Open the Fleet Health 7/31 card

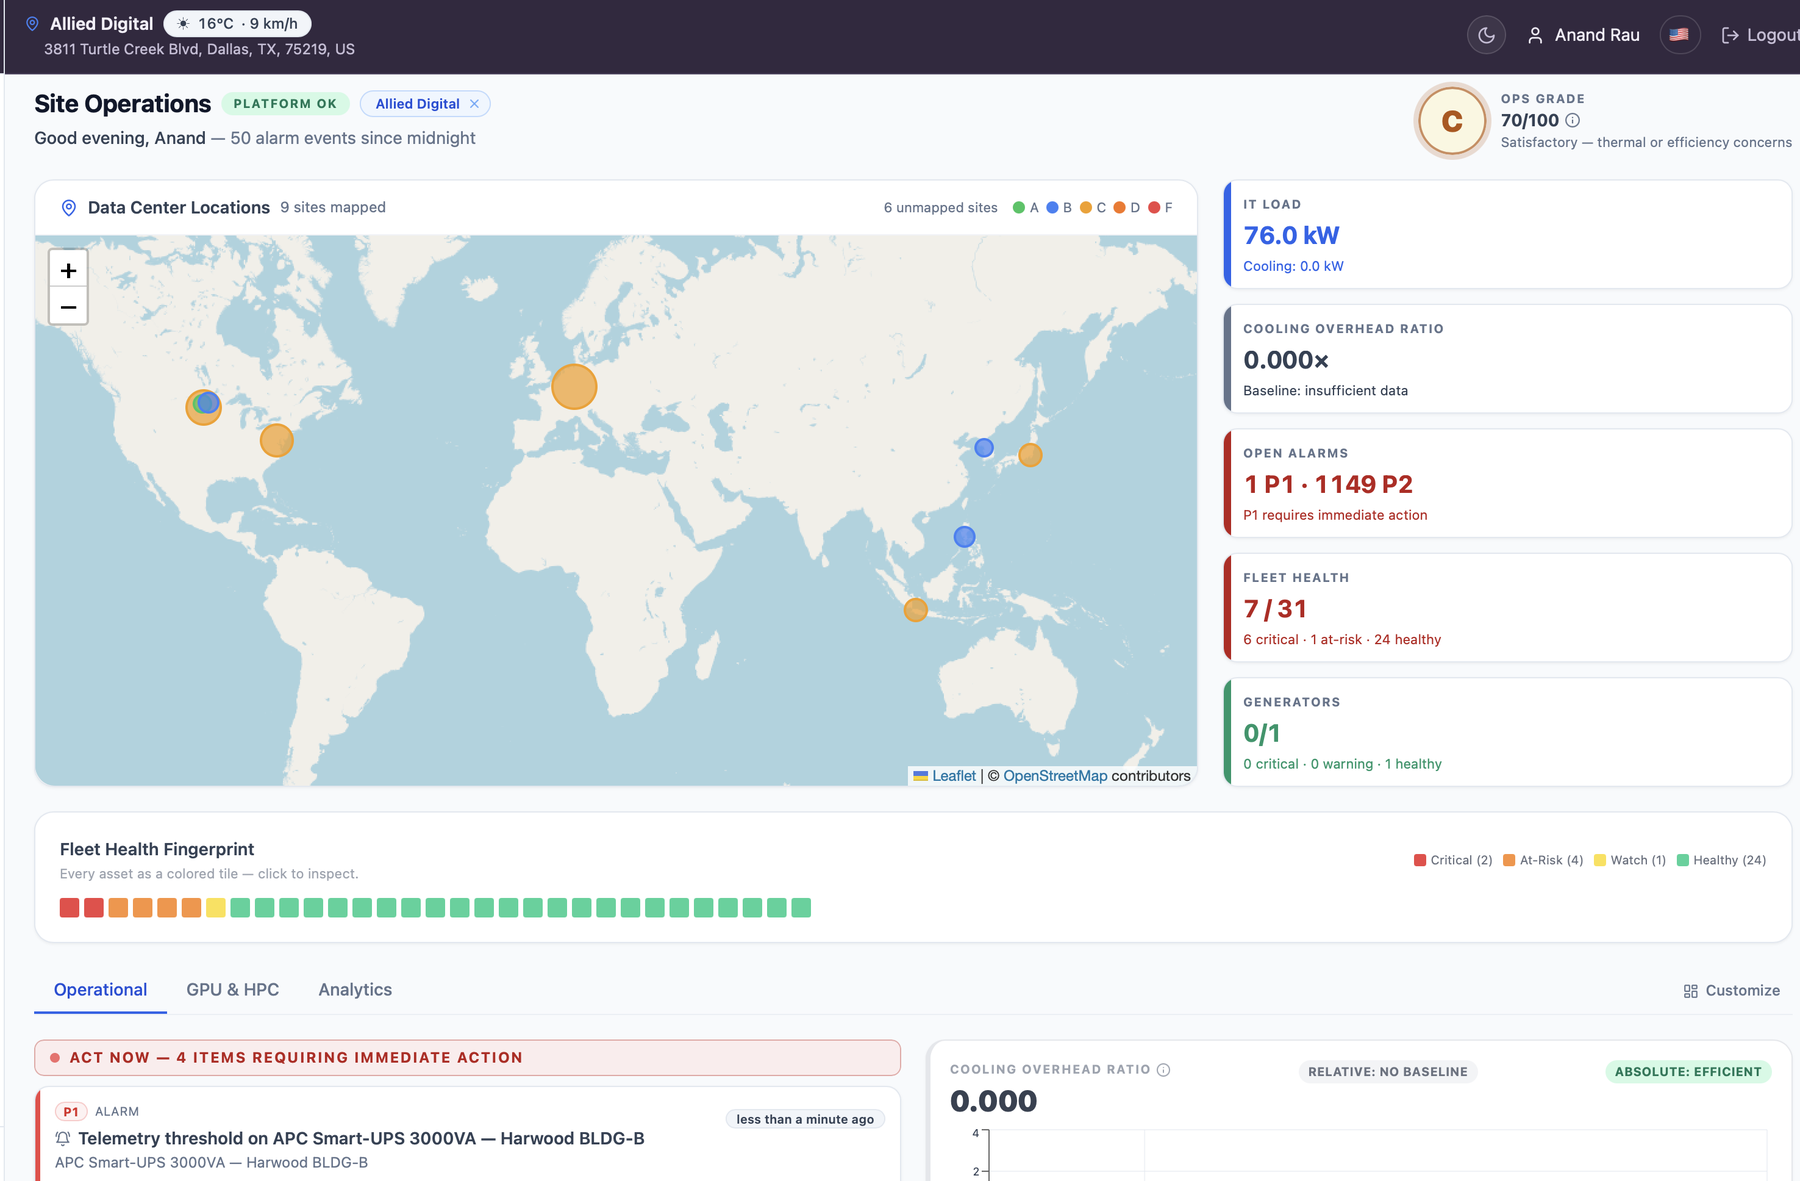pos(1508,608)
